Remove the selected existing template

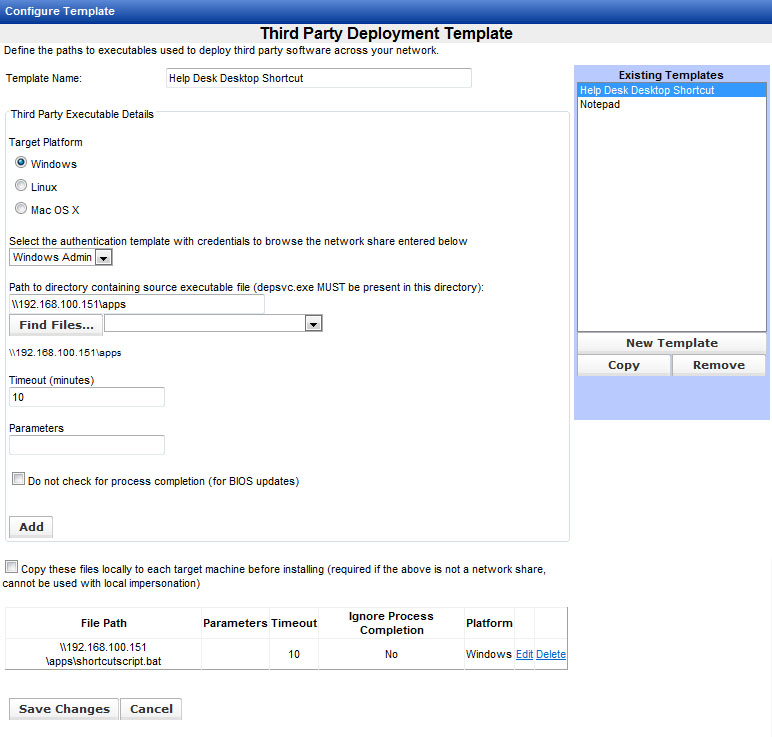pyautogui.click(x=718, y=365)
